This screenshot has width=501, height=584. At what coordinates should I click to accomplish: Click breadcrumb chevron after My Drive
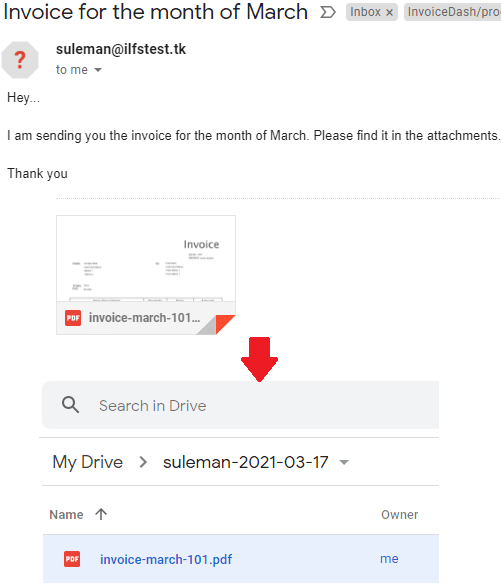143,462
